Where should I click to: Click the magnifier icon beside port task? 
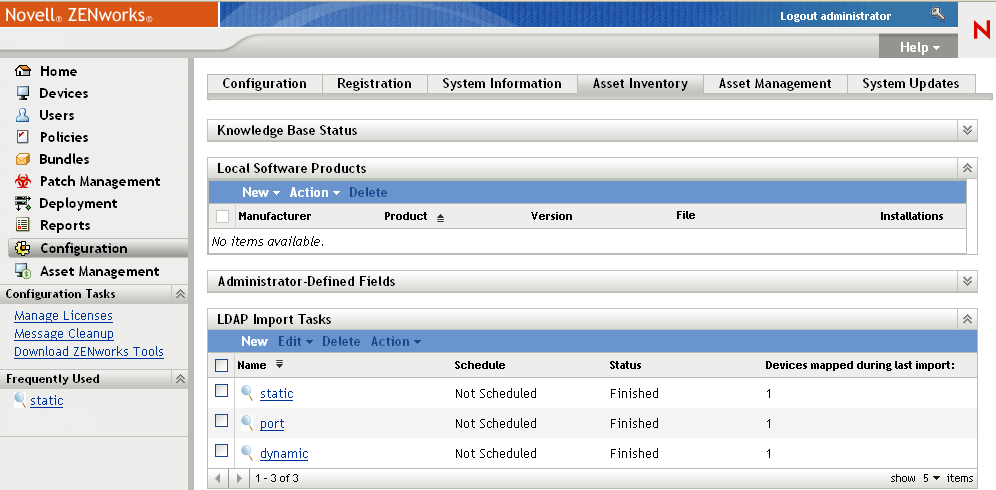247,423
